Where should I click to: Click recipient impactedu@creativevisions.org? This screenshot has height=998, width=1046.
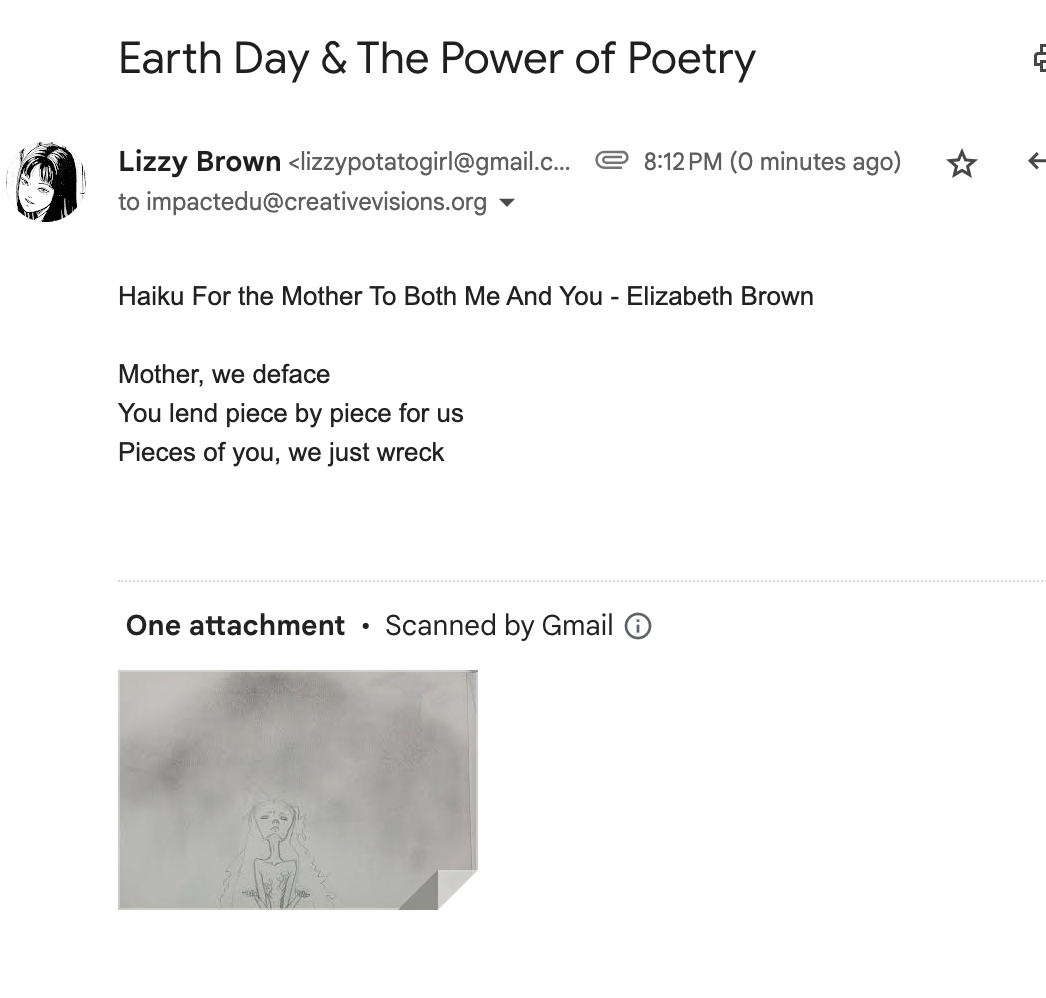pyautogui.click(x=316, y=202)
